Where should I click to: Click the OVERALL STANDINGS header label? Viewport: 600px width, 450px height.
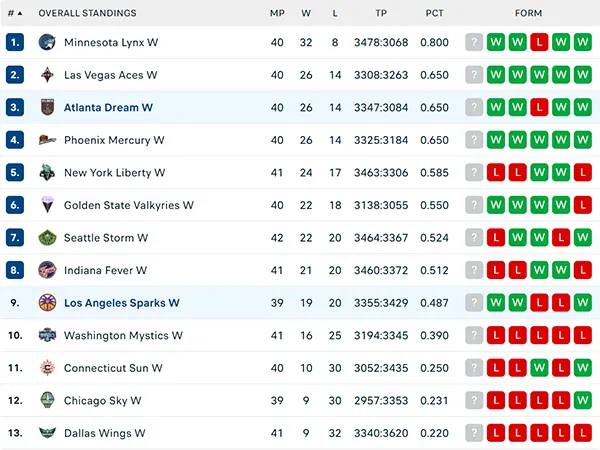click(x=87, y=13)
